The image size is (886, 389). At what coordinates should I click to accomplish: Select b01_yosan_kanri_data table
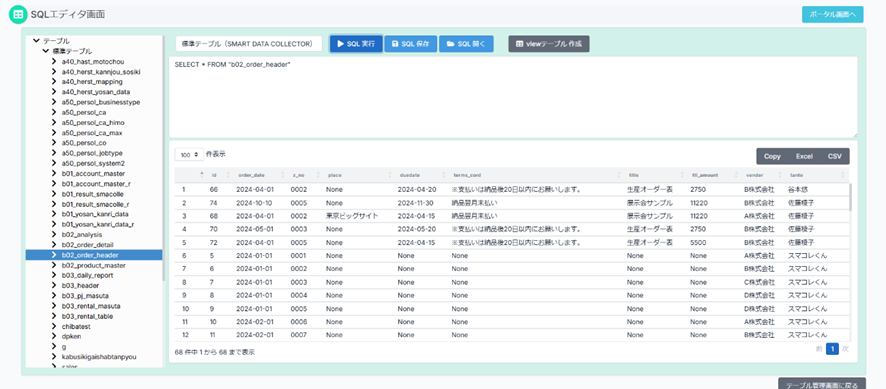(95, 214)
